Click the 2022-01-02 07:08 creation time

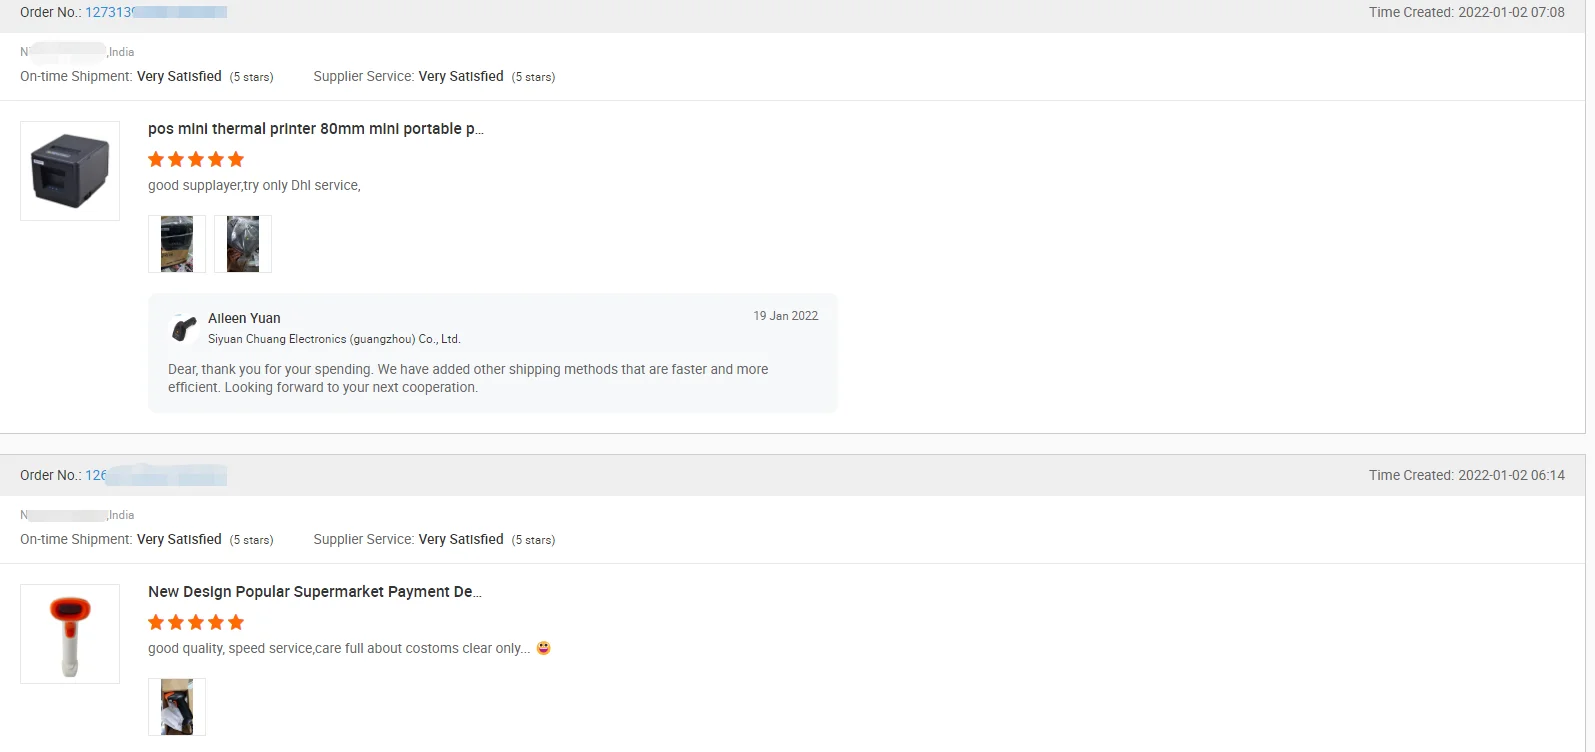1511,12
